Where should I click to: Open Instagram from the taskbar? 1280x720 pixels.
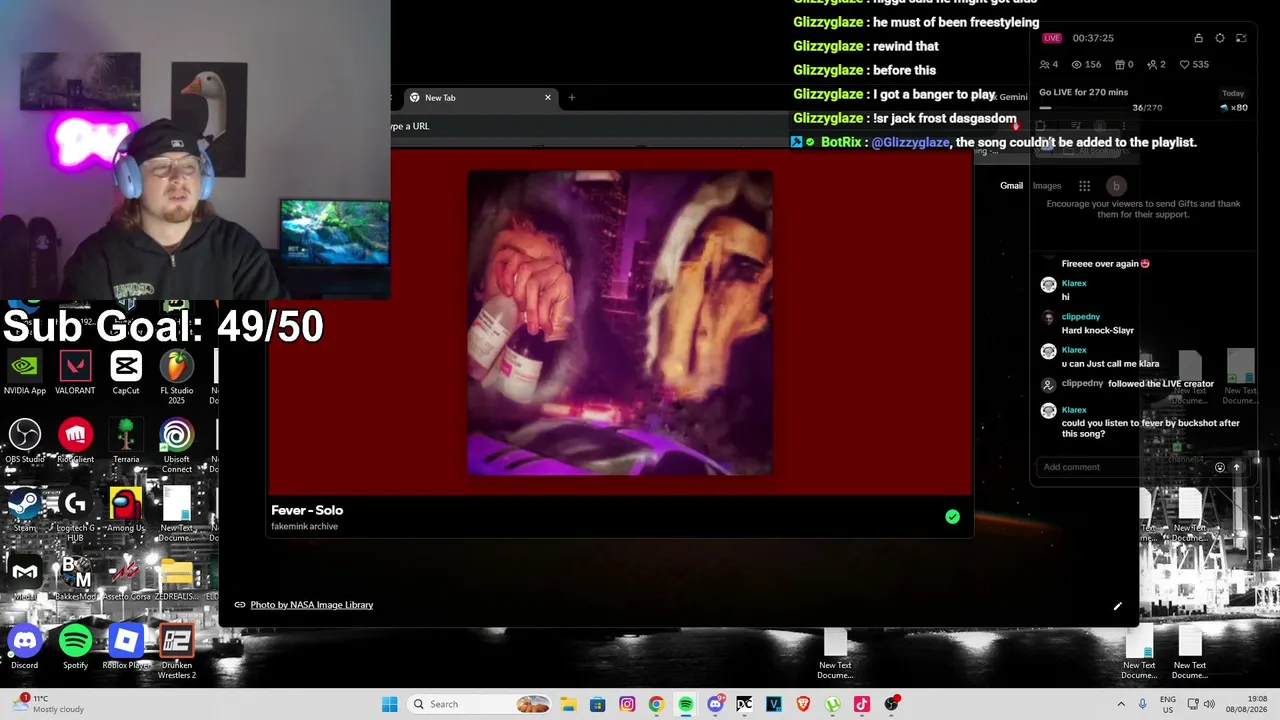click(x=627, y=704)
